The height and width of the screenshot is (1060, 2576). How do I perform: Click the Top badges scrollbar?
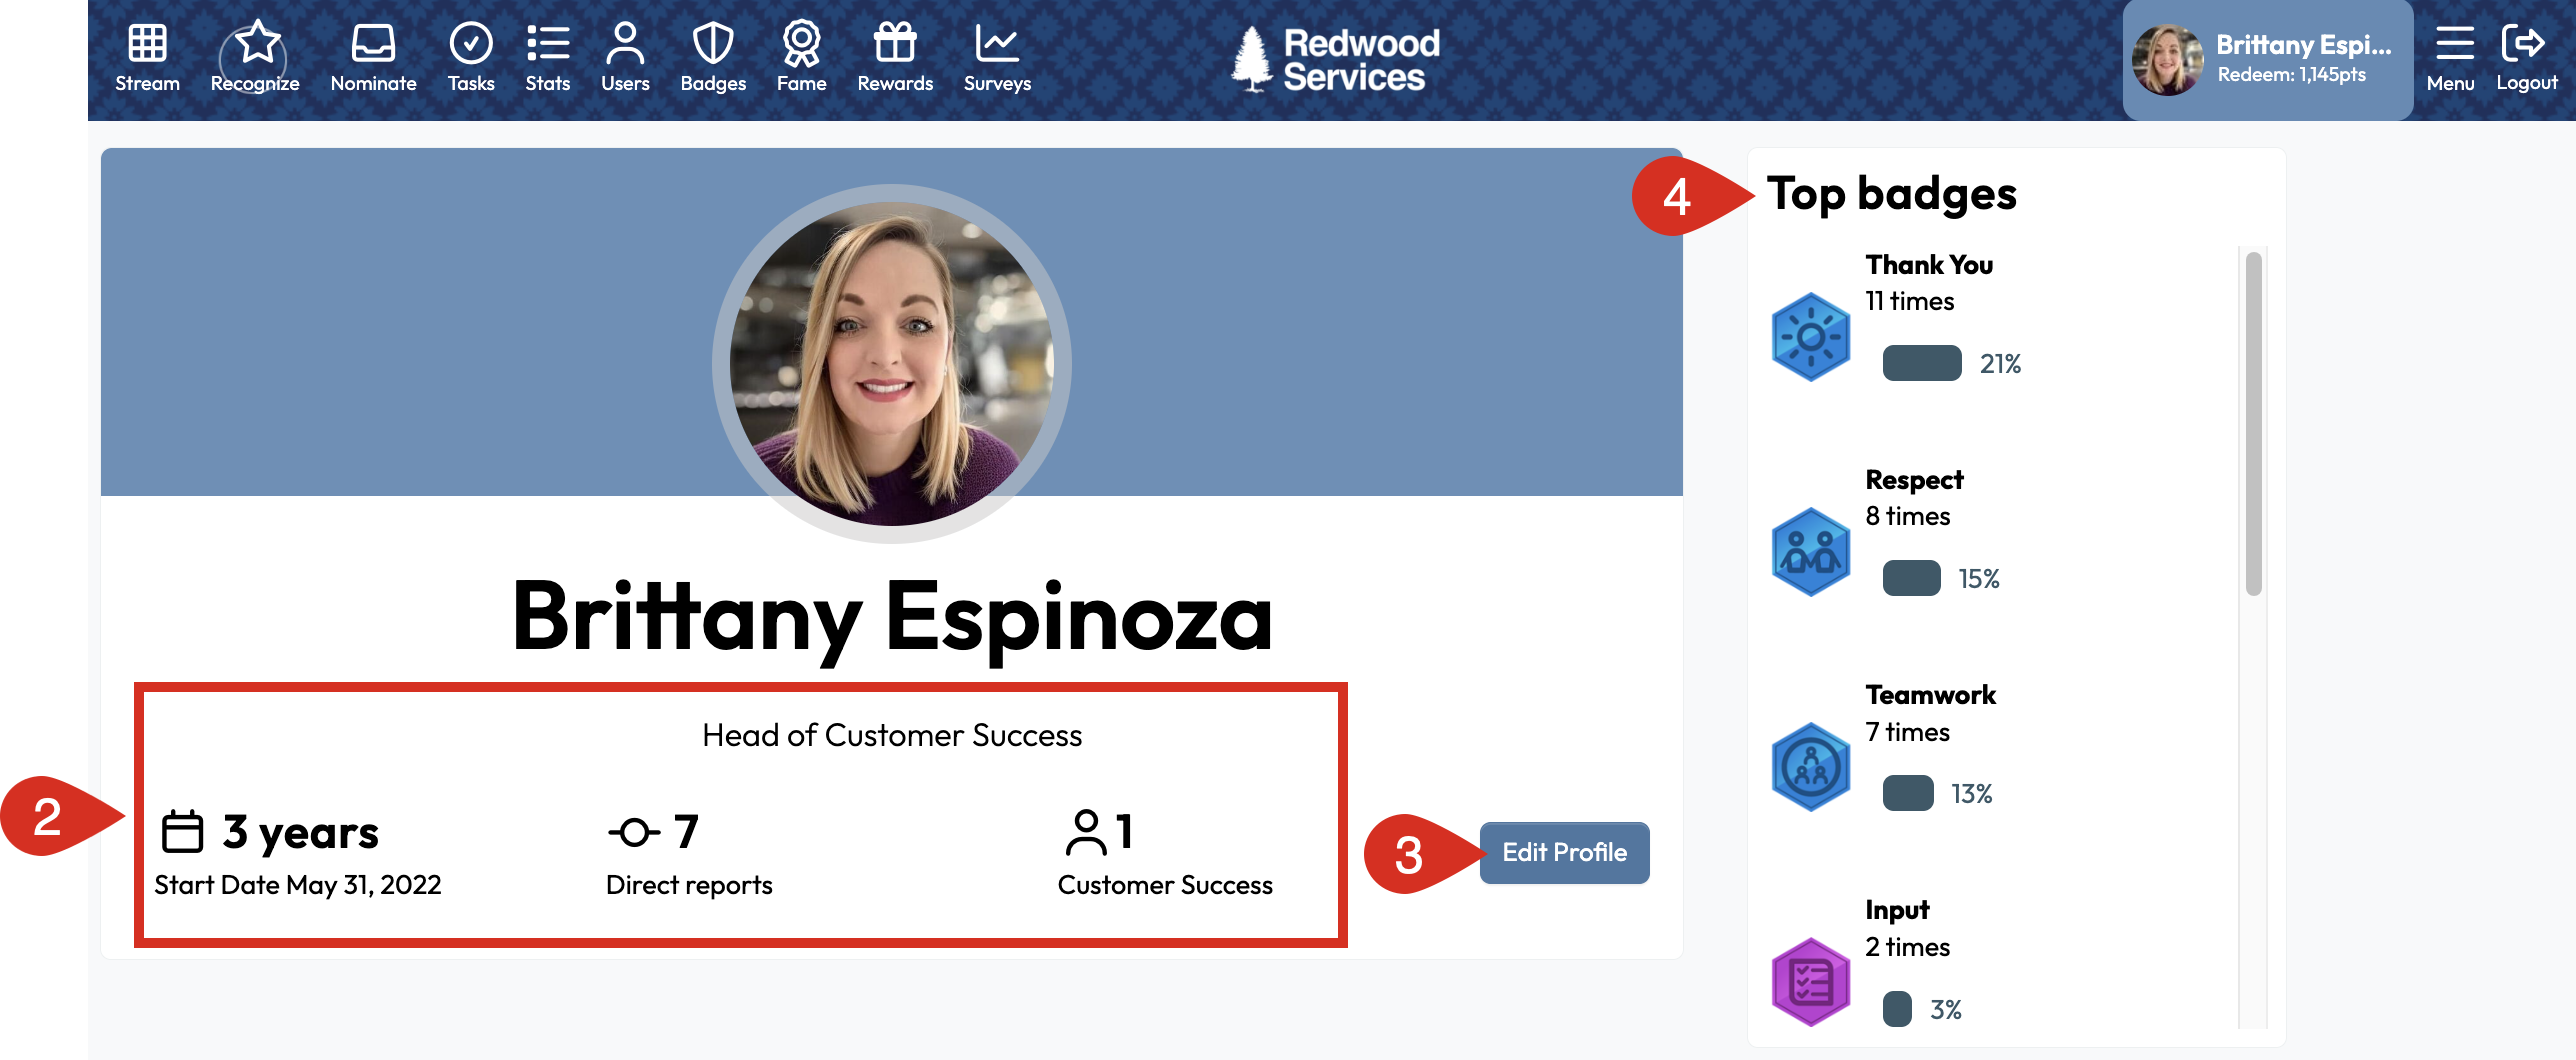pyautogui.click(x=2252, y=424)
